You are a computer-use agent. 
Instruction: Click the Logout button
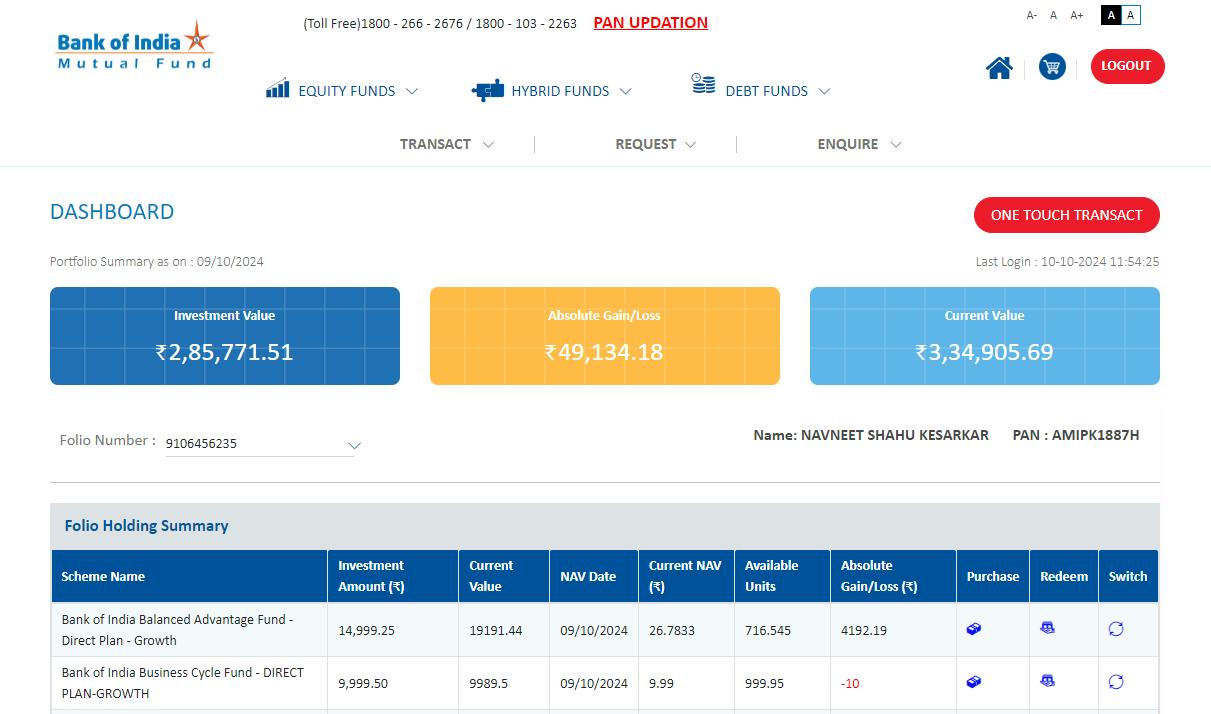point(1127,66)
